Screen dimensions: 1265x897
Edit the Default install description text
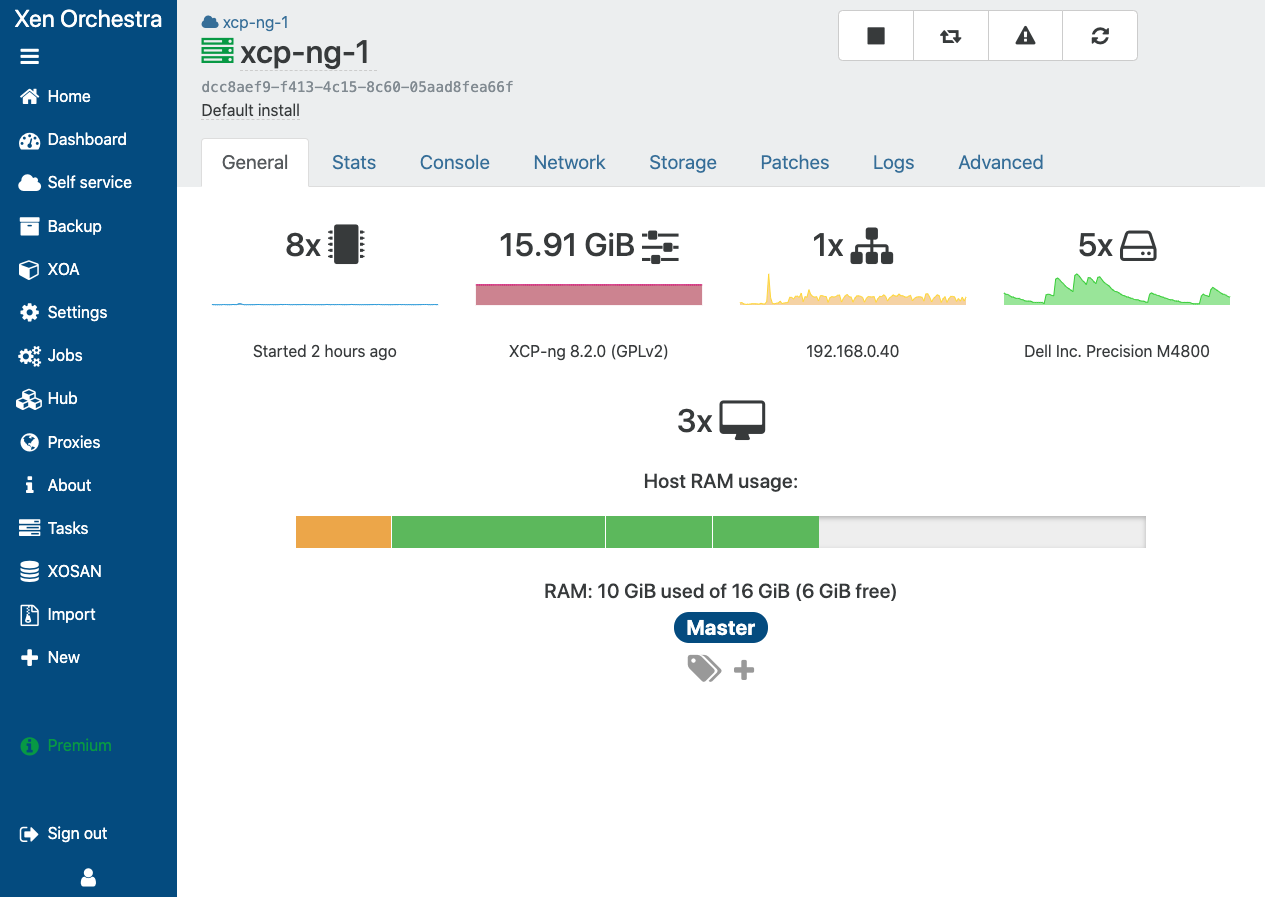[x=250, y=110]
